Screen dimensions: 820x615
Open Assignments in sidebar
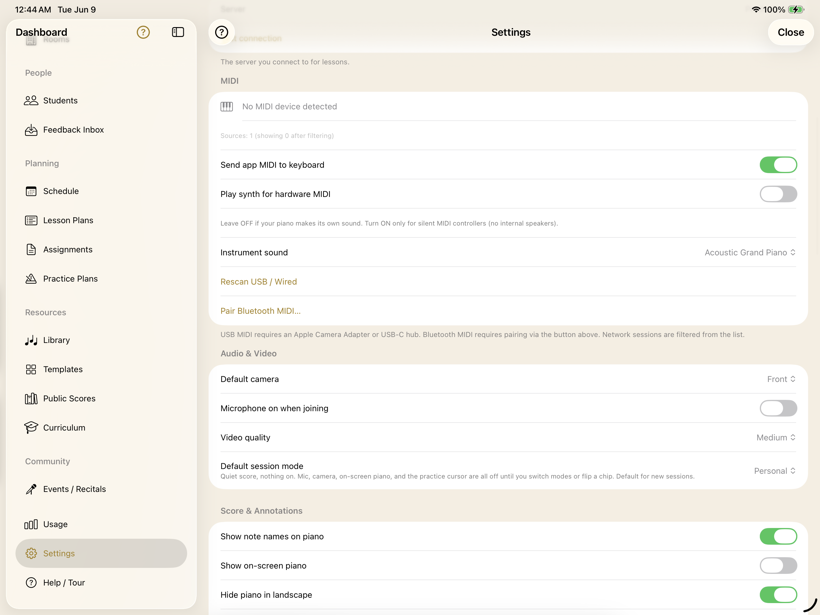pos(67,249)
